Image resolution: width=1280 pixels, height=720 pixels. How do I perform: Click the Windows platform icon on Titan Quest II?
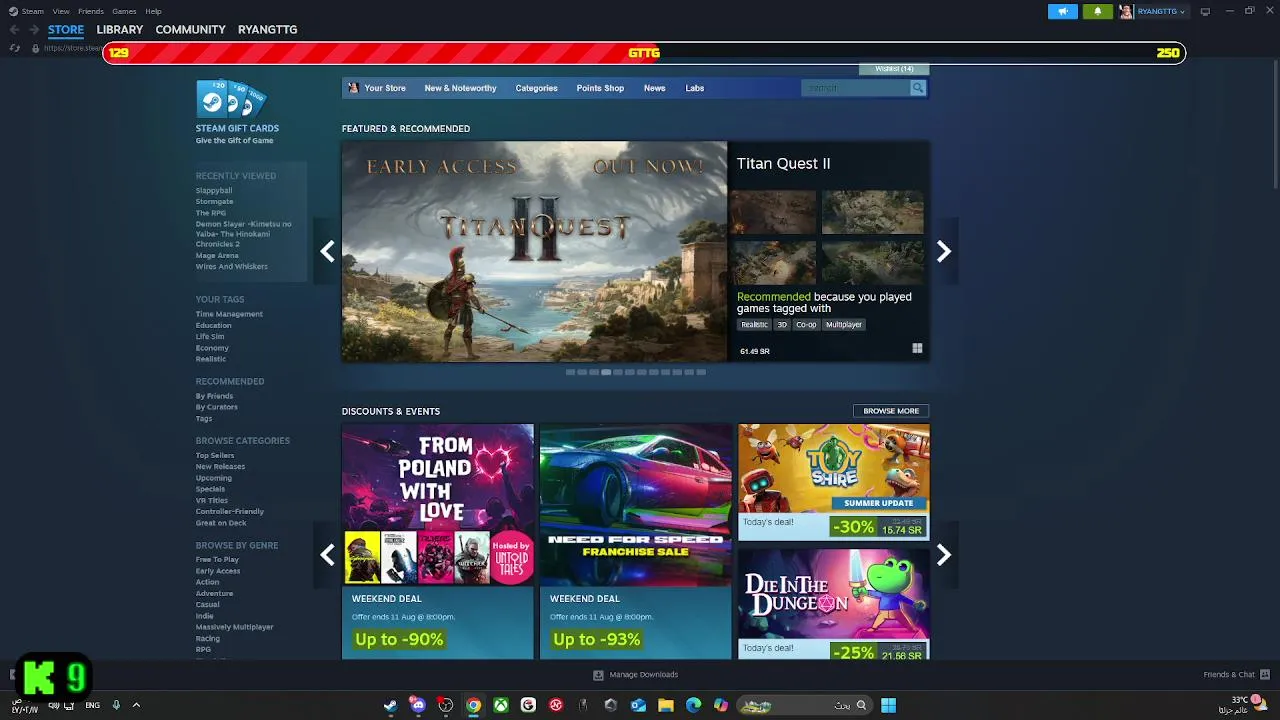click(917, 348)
